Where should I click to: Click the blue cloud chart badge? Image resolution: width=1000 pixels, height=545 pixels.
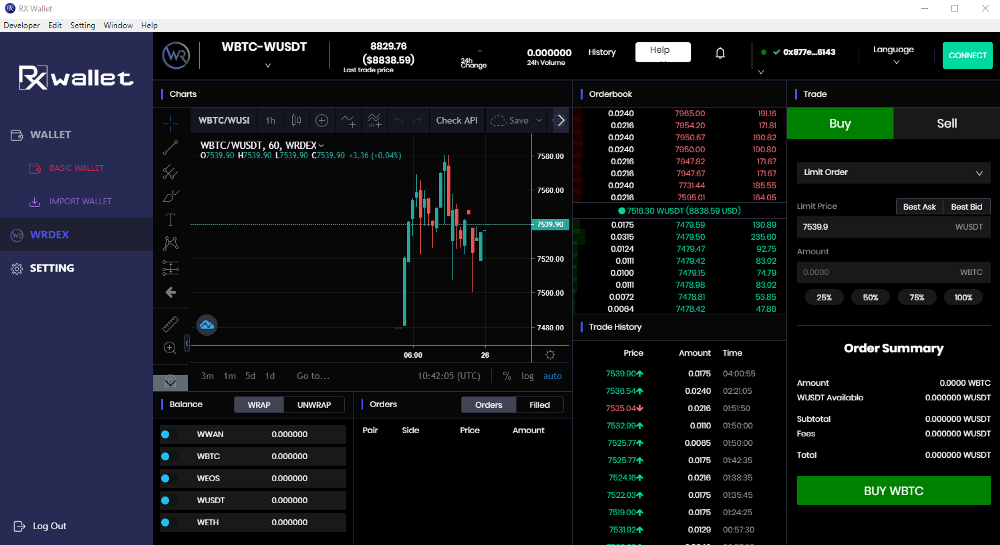coord(207,325)
